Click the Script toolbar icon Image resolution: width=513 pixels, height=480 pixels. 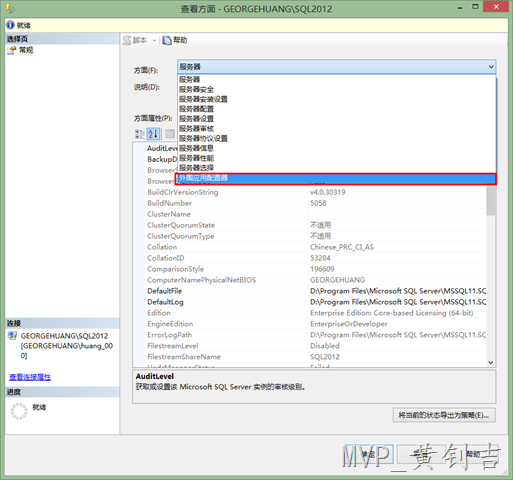[127, 40]
